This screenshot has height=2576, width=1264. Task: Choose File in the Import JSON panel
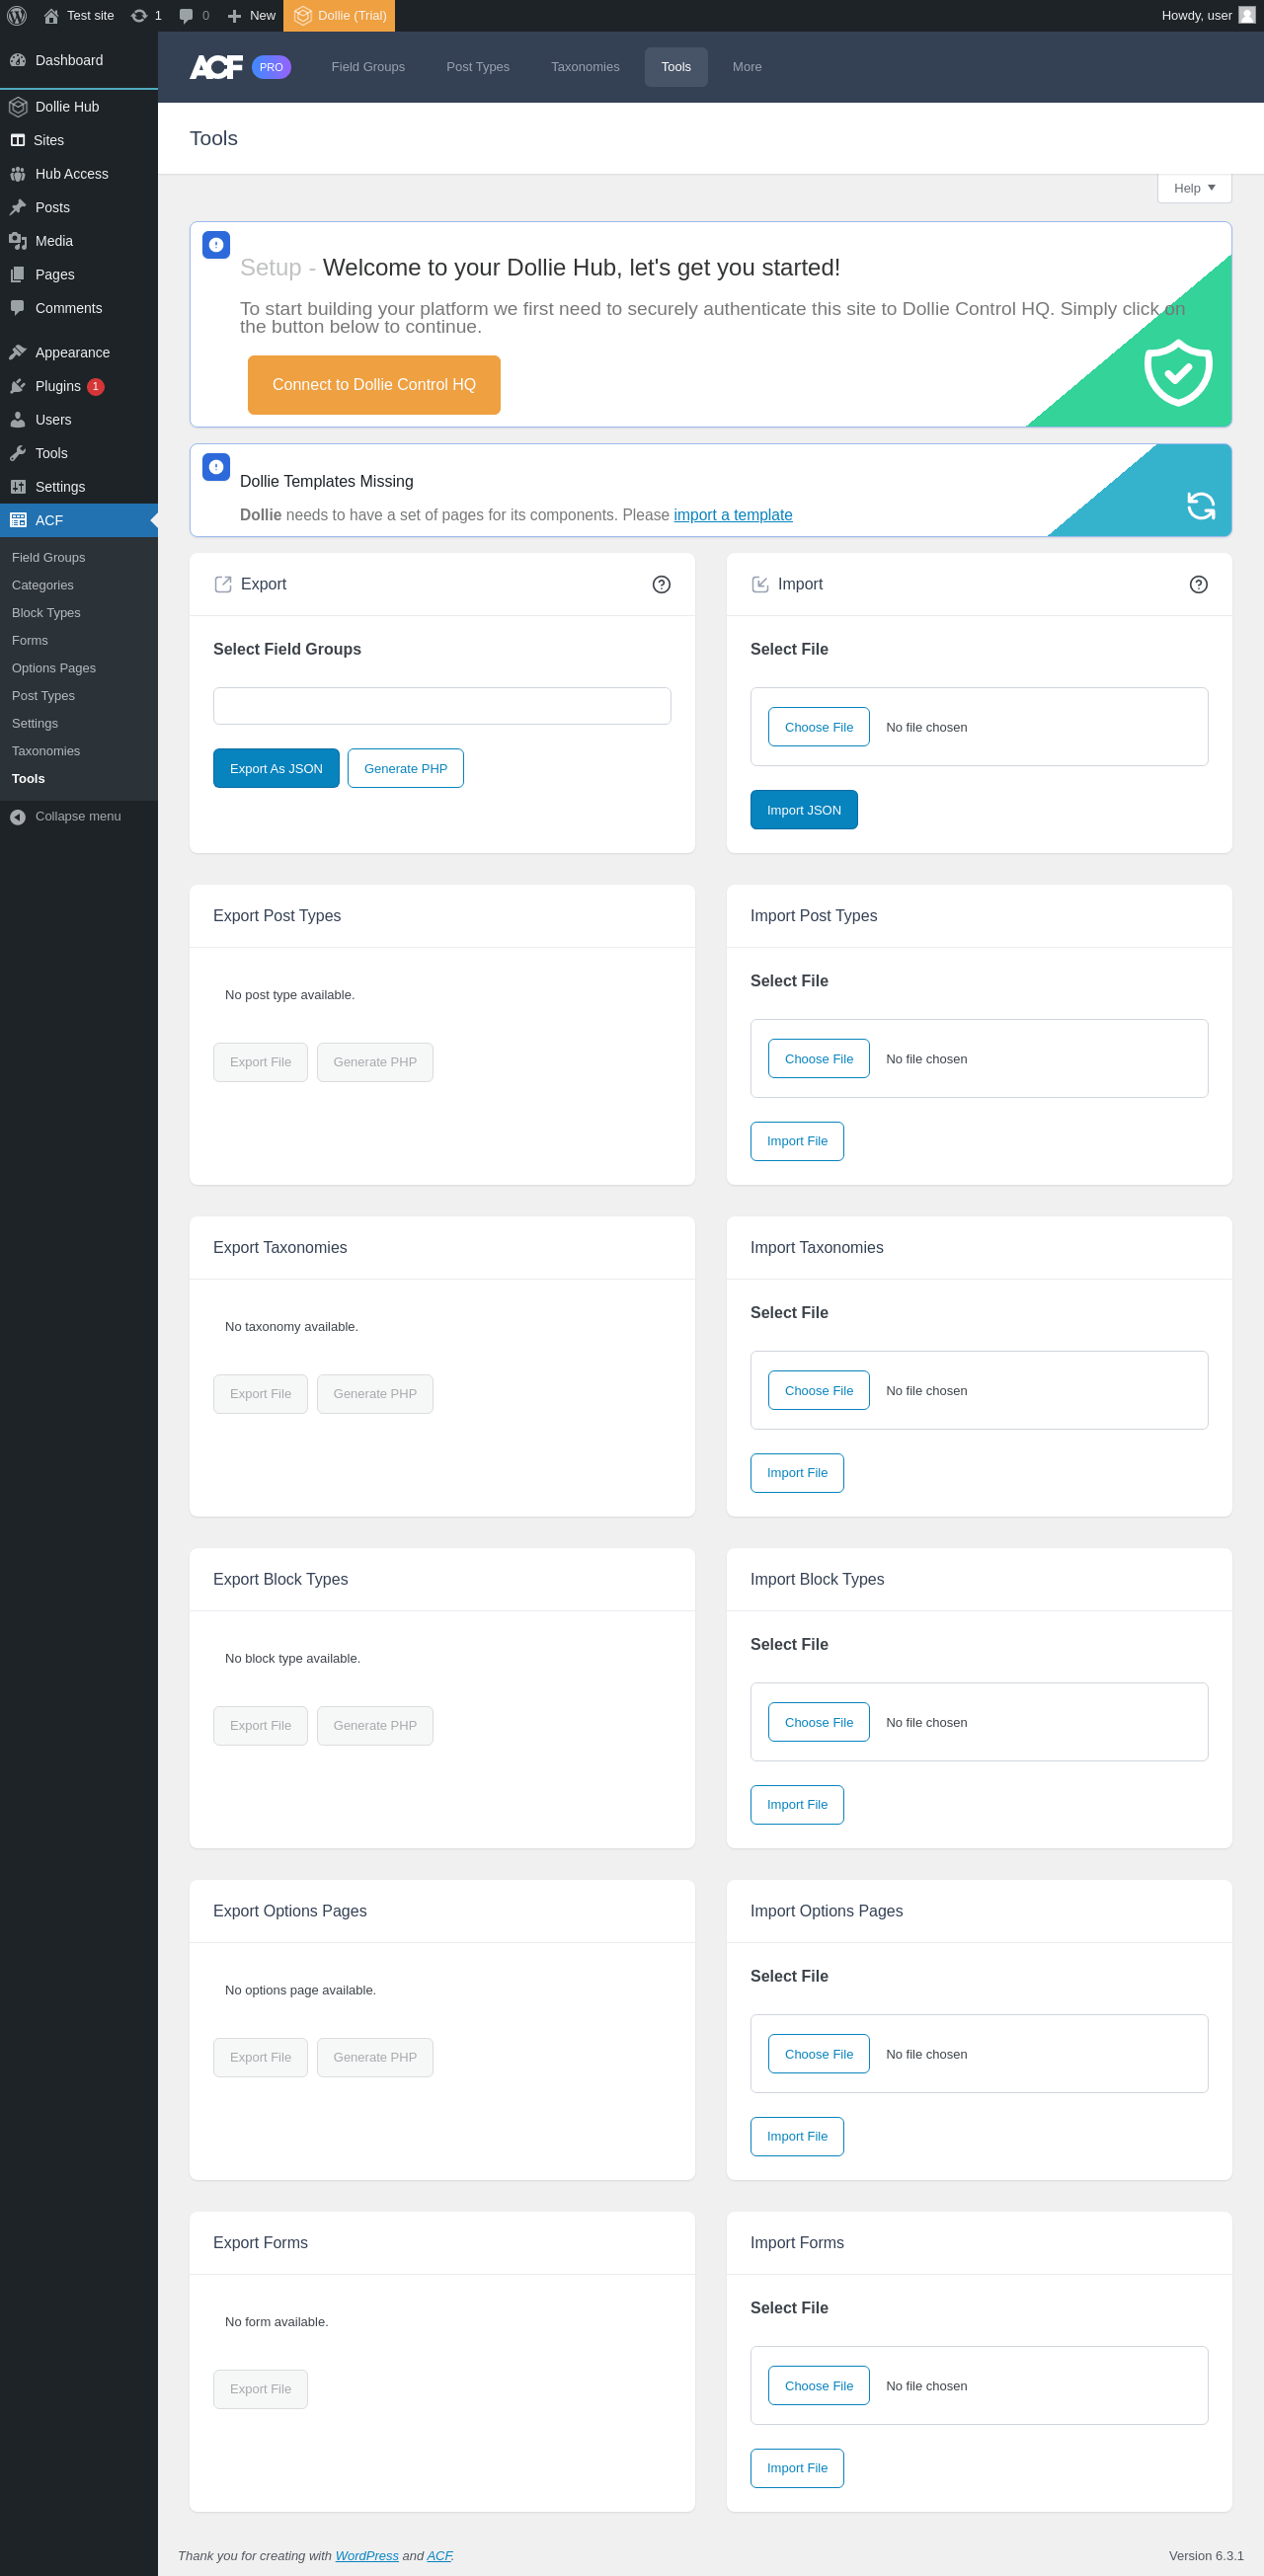[819, 727]
